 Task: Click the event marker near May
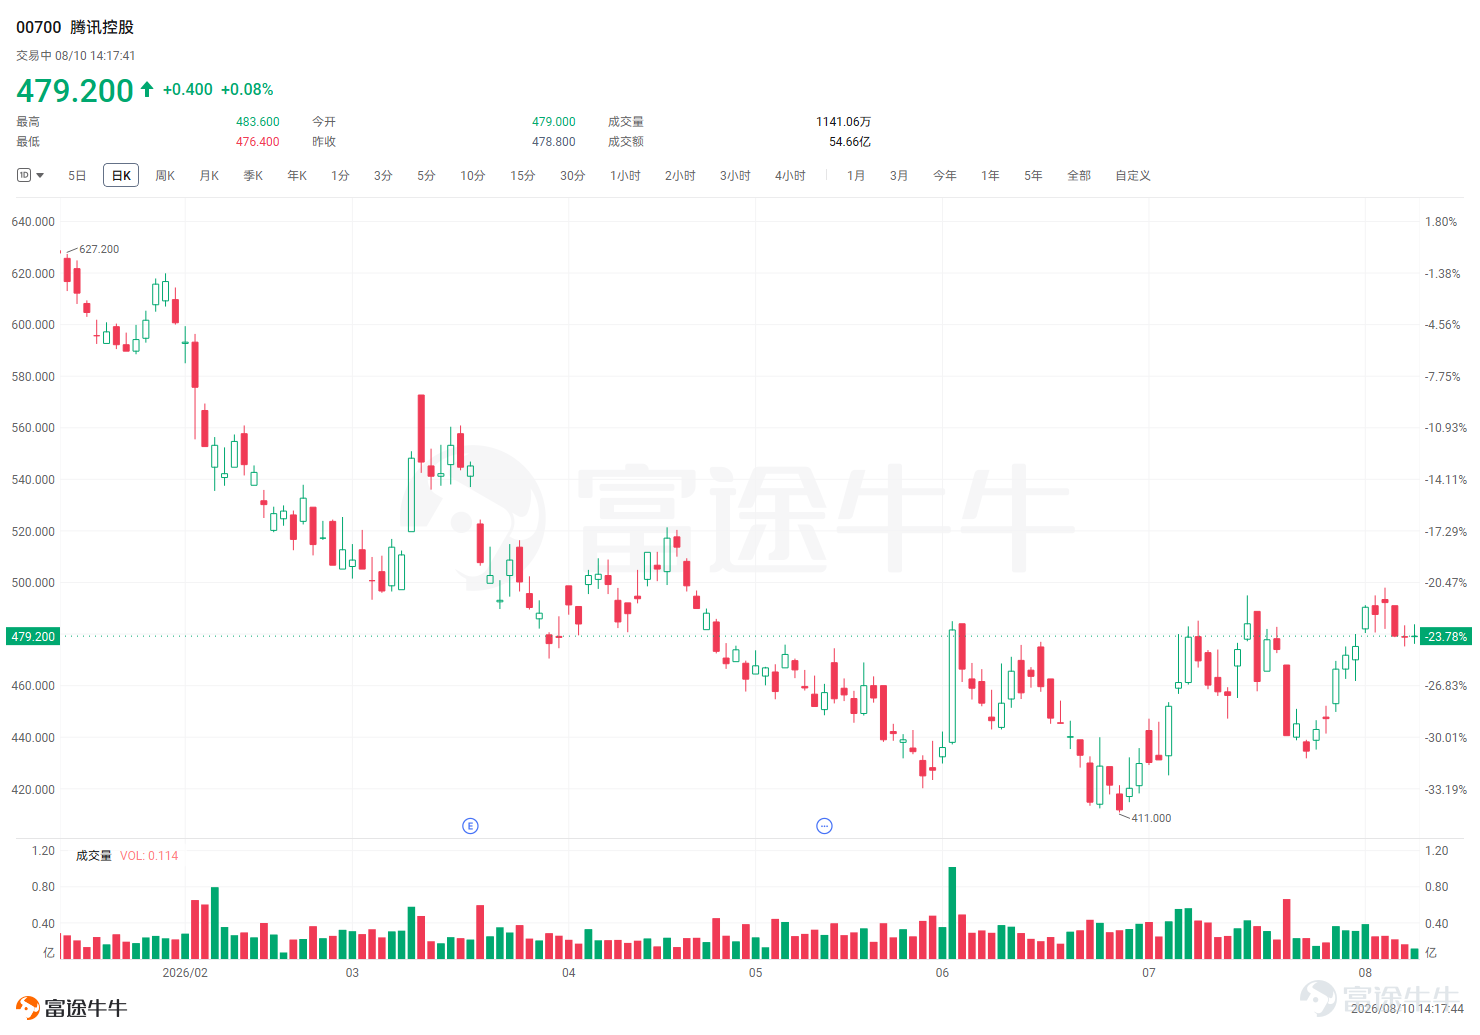pos(824,826)
